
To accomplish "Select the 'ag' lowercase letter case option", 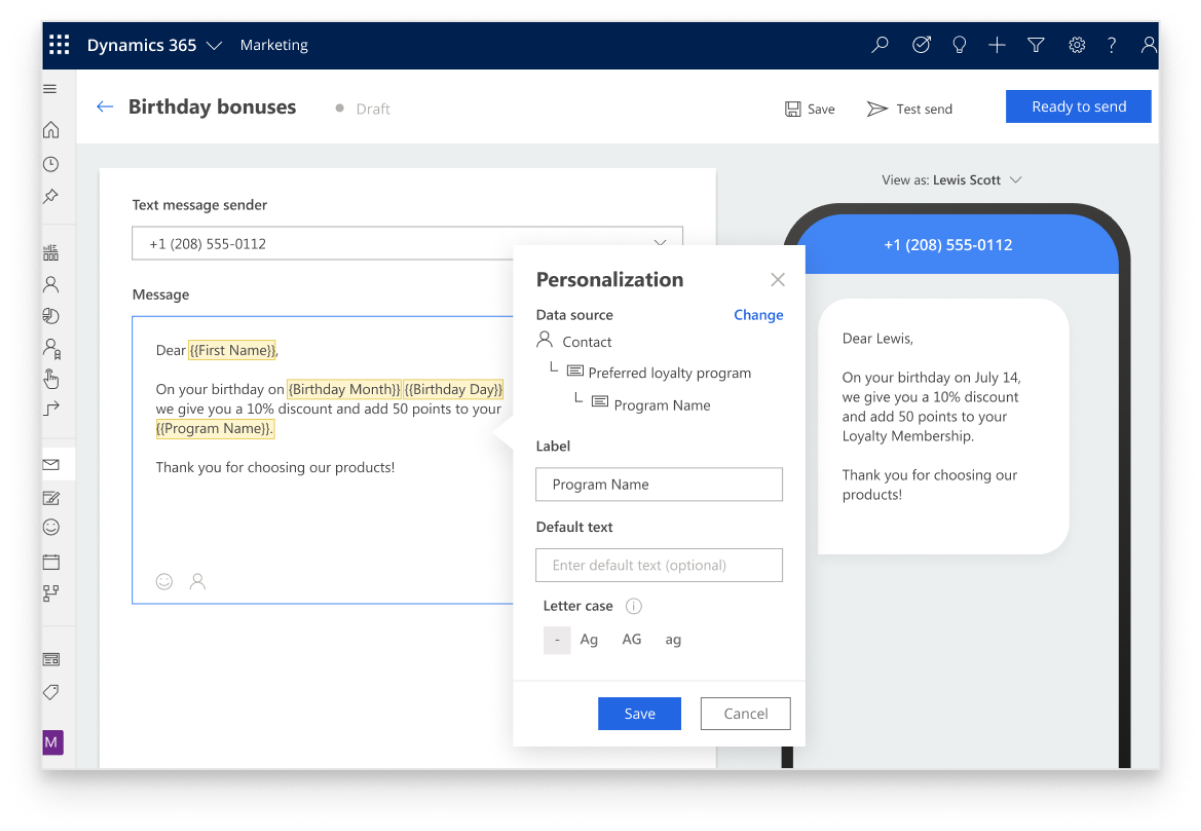I will pos(673,640).
